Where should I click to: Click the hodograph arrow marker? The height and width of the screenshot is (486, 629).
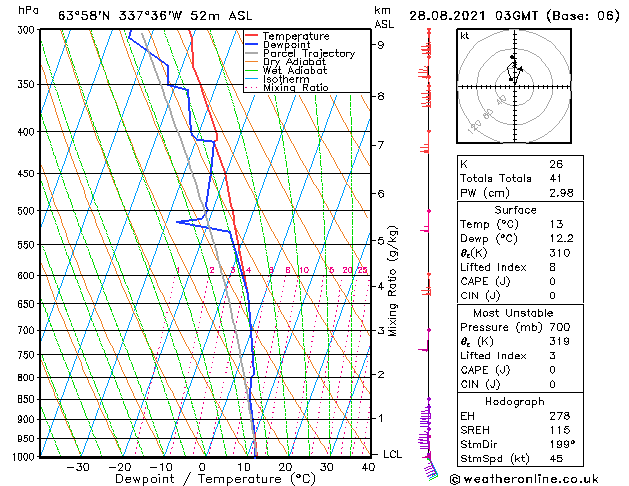pos(520,69)
